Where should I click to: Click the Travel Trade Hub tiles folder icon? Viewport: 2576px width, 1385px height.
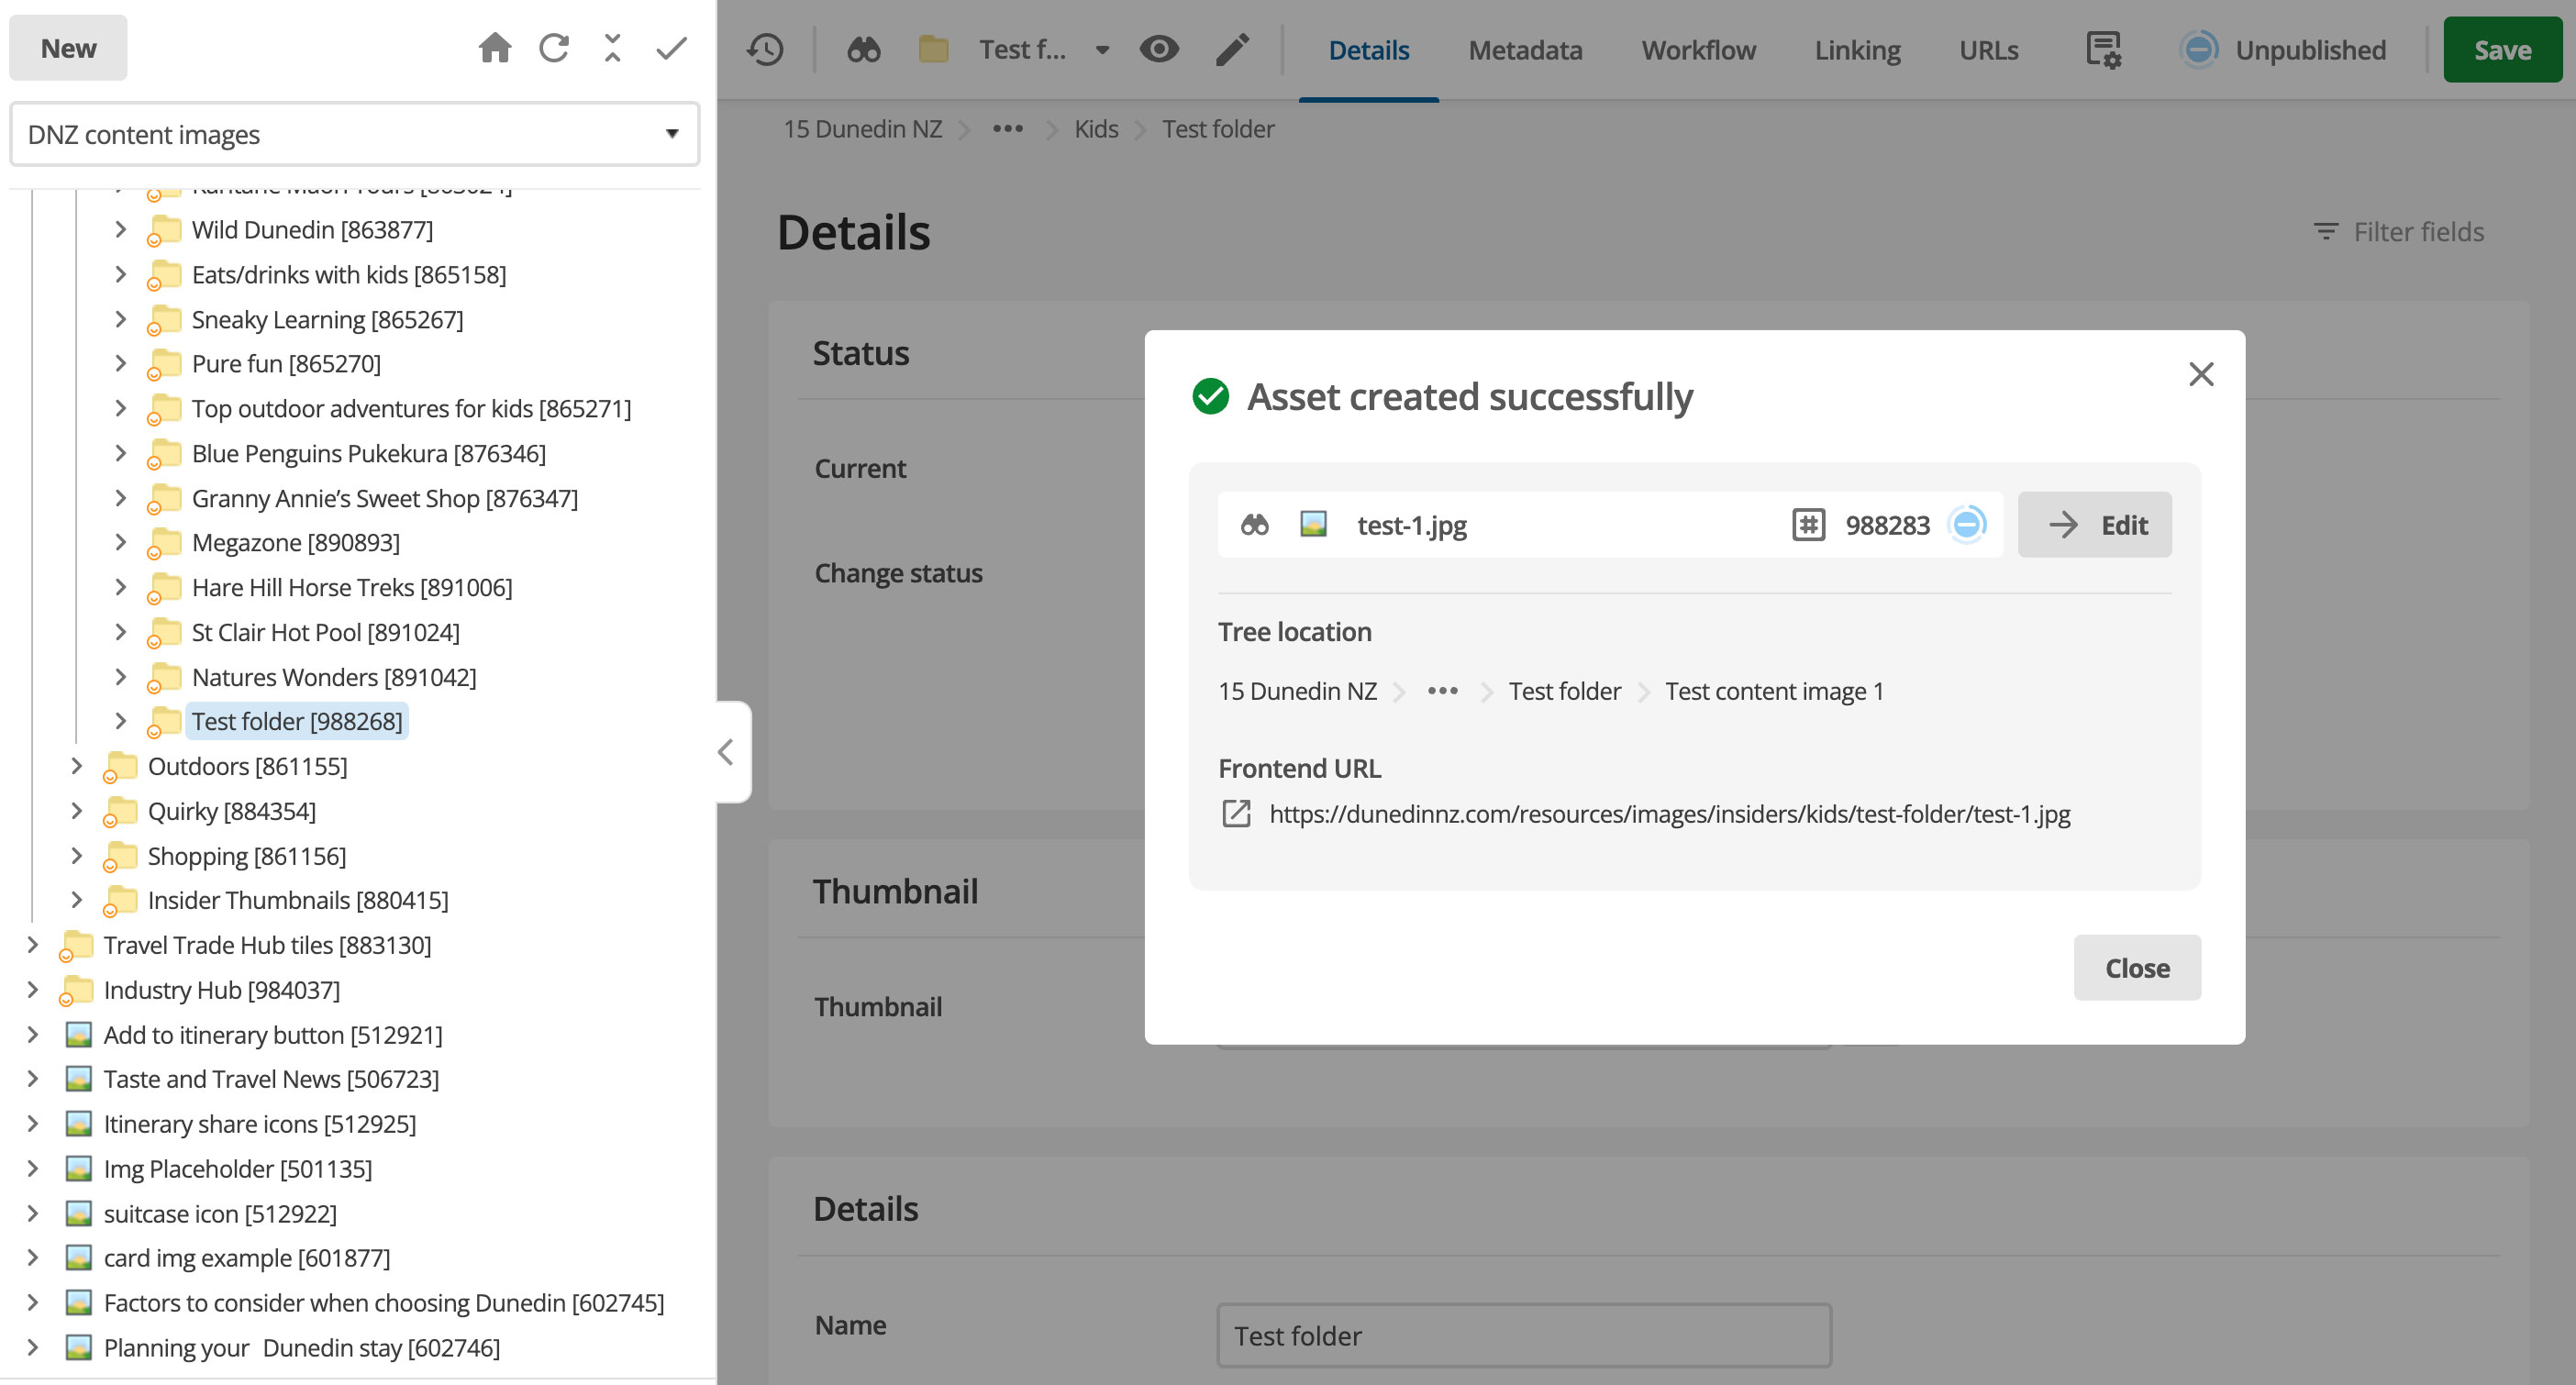click(76, 946)
